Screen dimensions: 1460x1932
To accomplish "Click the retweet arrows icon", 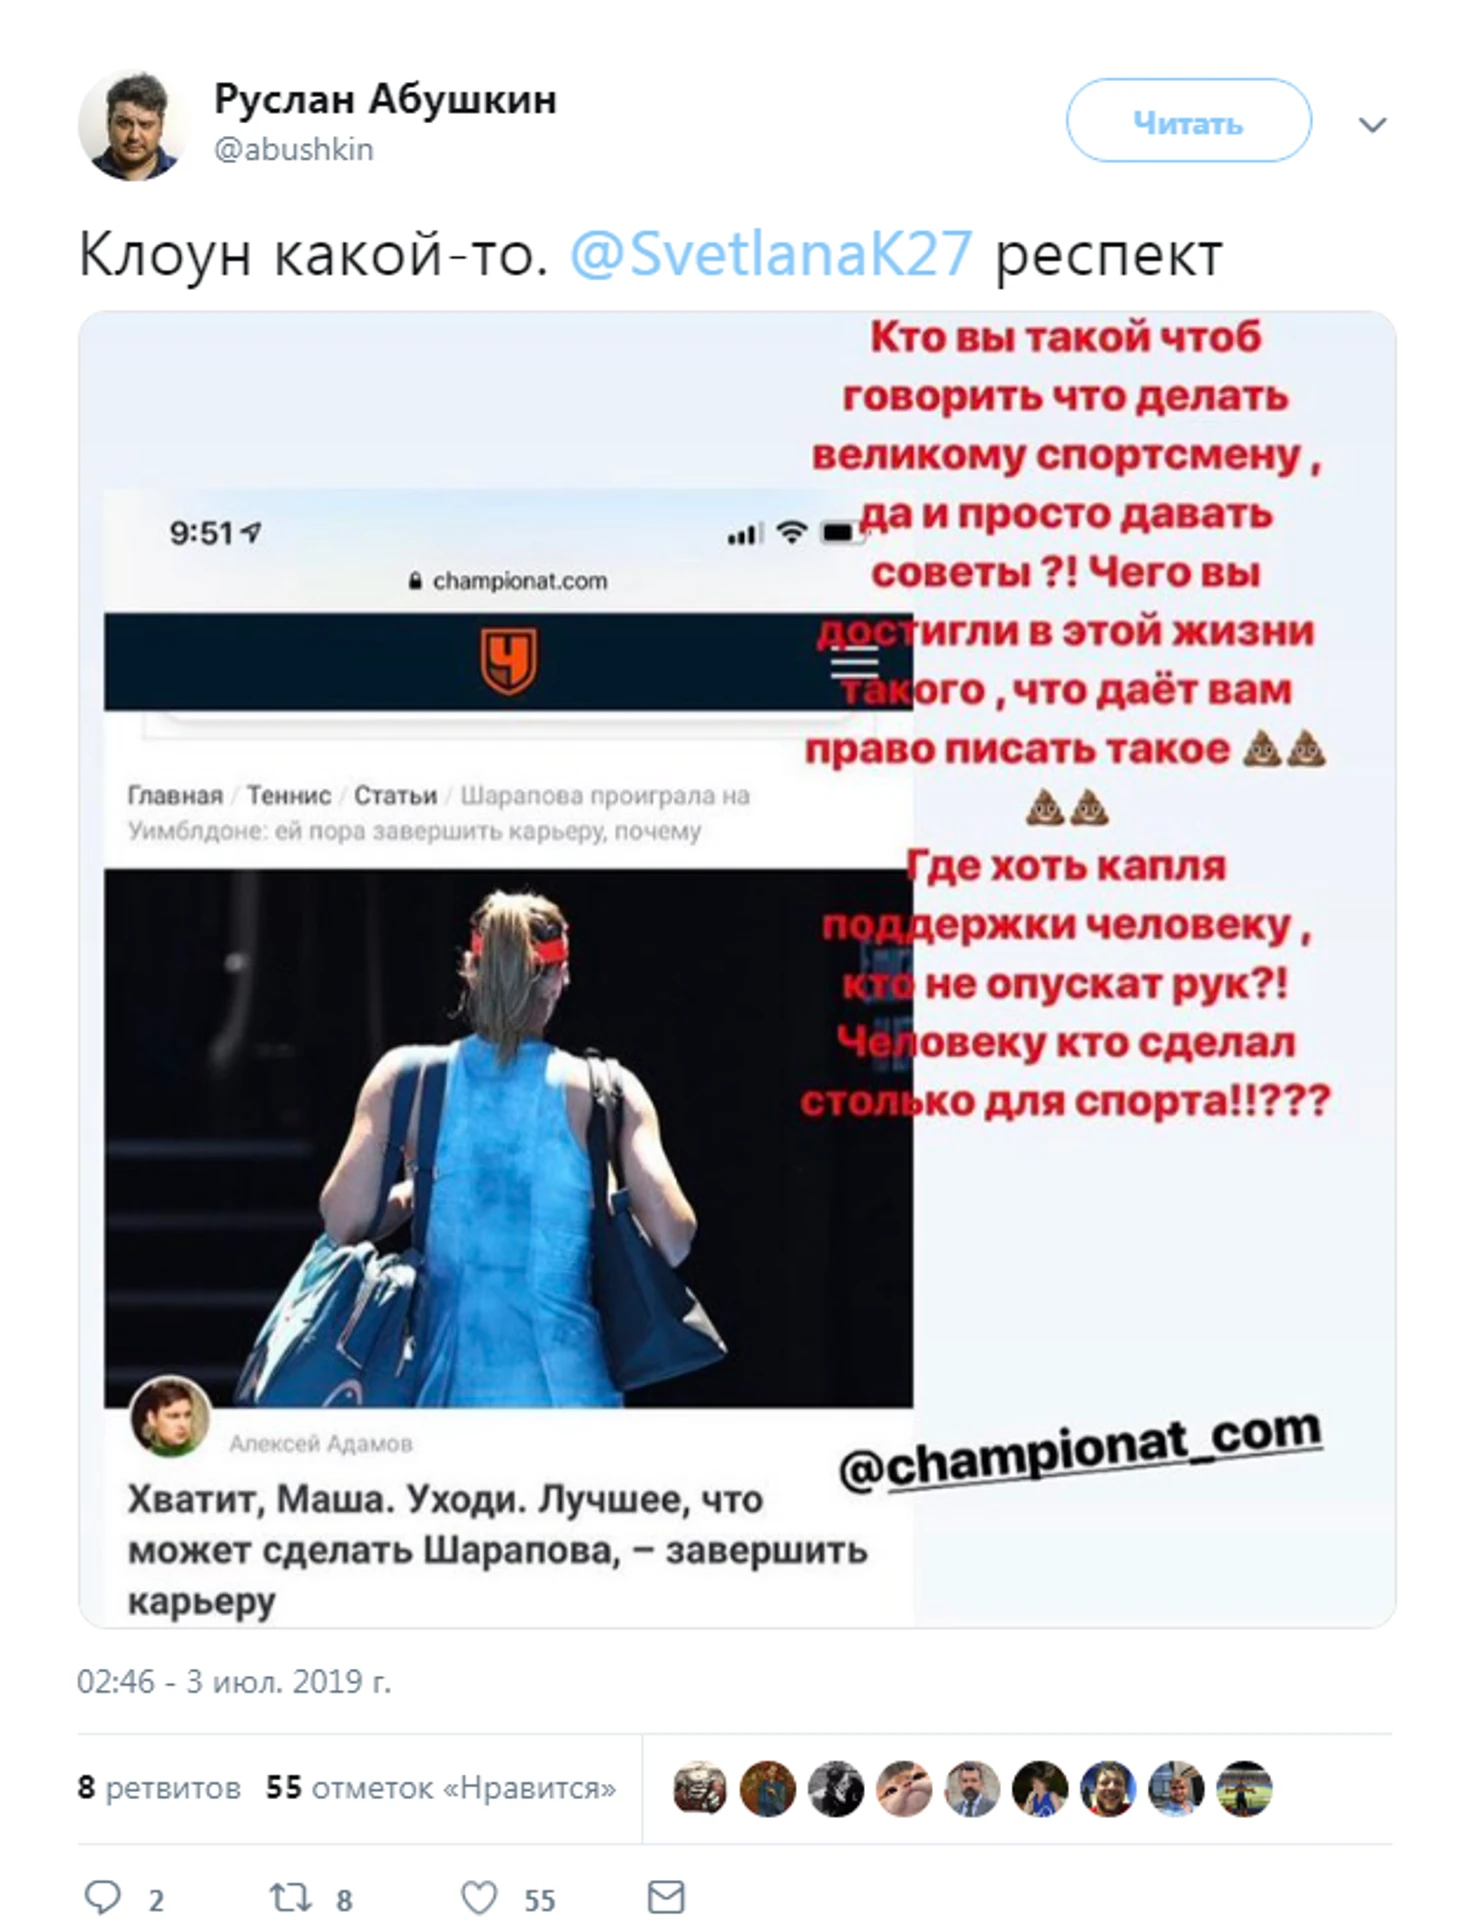I will pyautogui.click(x=290, y=1897).
